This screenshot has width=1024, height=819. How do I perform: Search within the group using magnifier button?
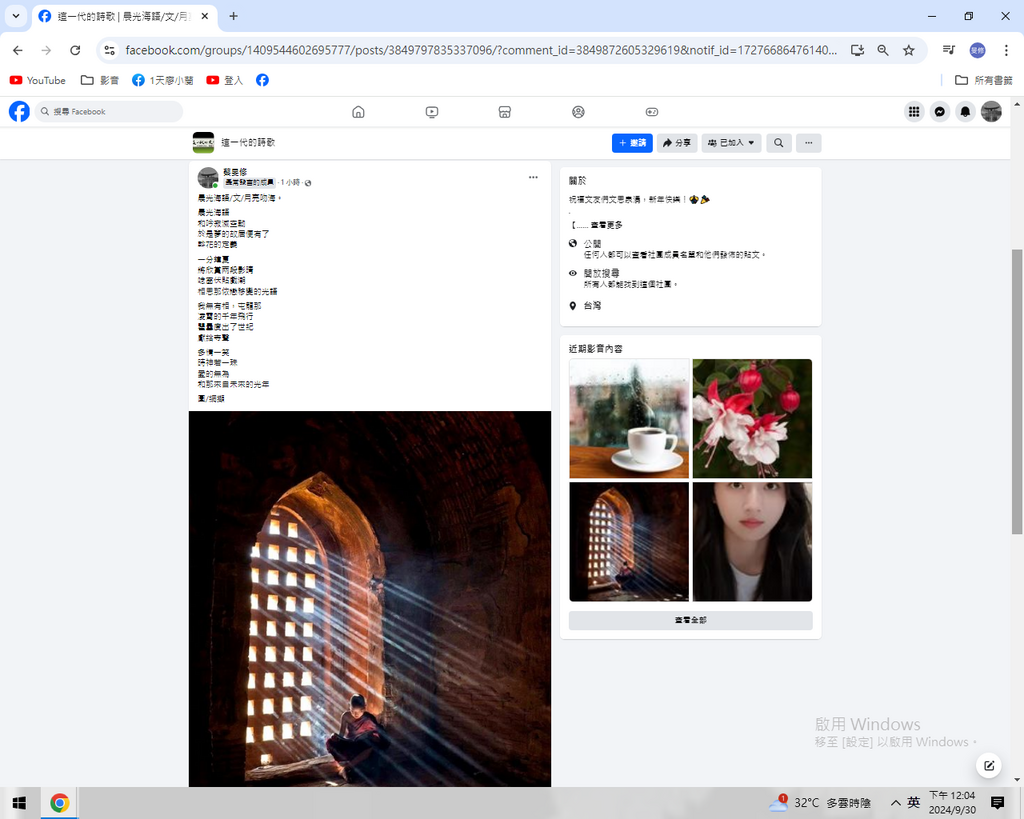pyautogui.click(x=778, y=143)
